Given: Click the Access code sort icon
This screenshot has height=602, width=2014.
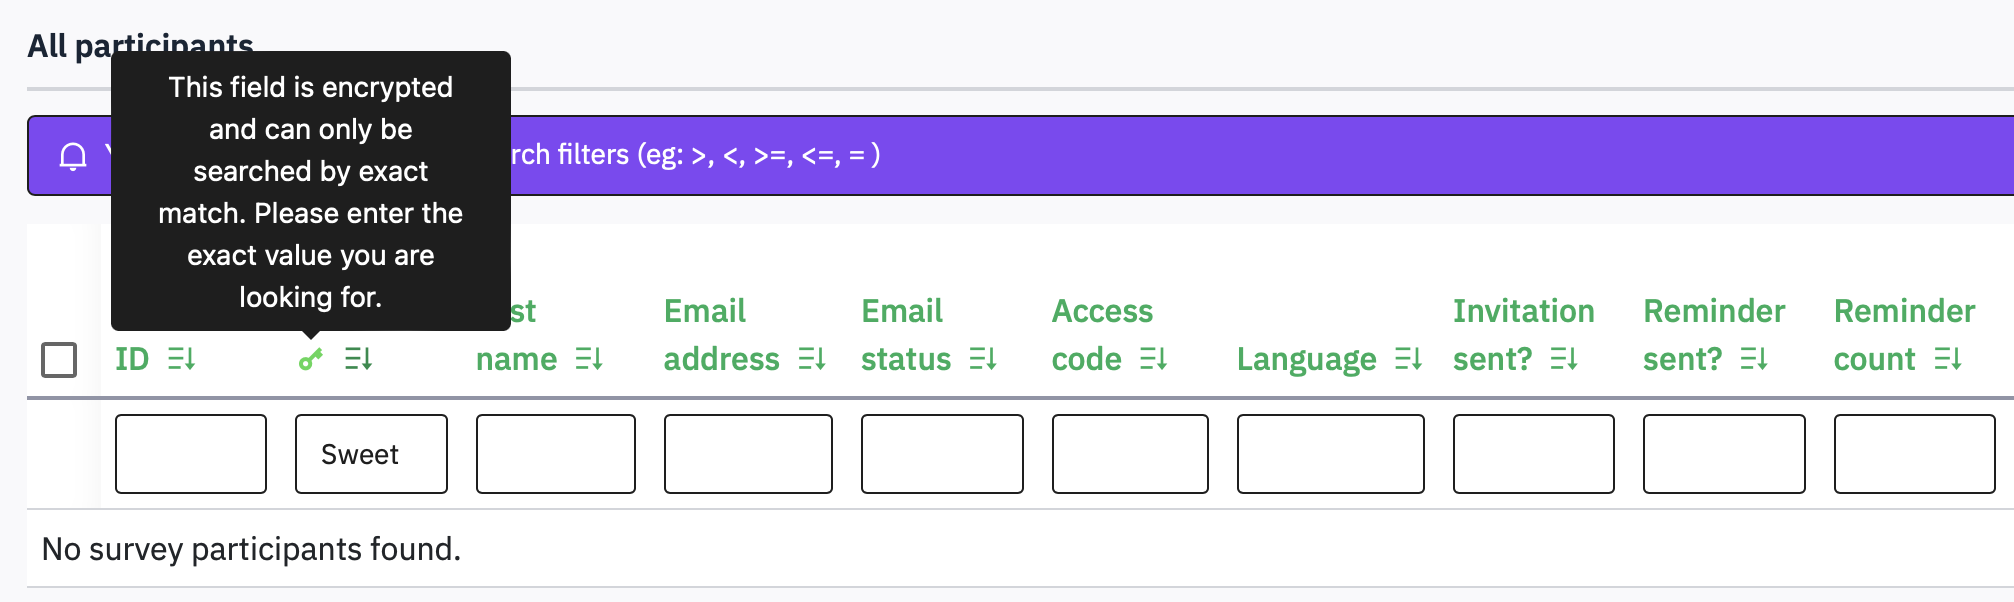Looking at the screenshot, I should pos(1153,359).
